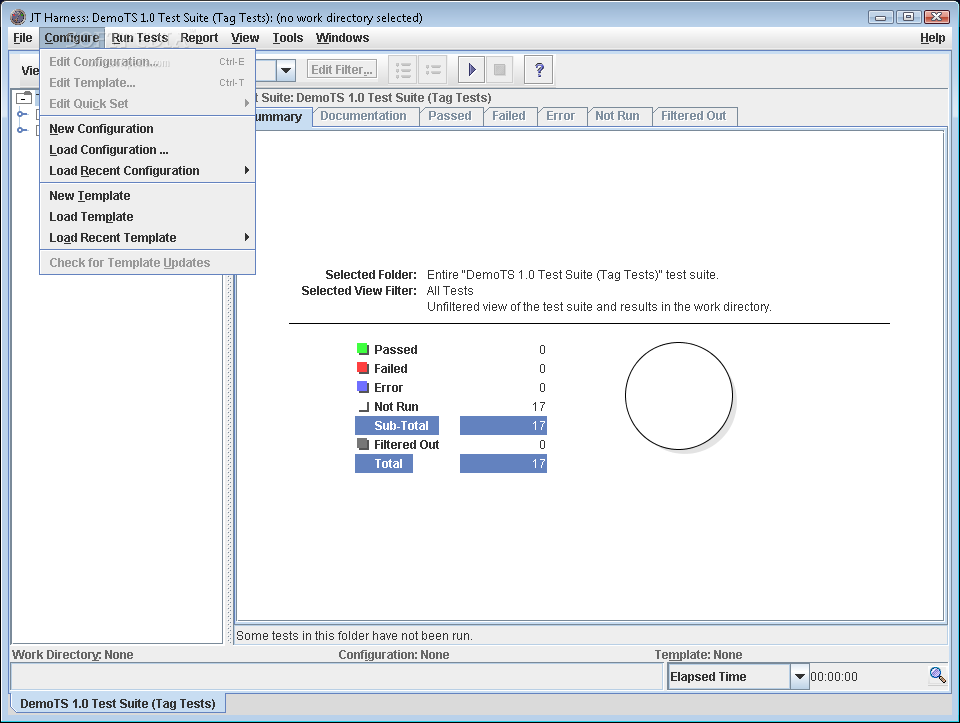This screenshot has height=723, width=960.
Task: Expand Load Recent Configuration submenu
Action: coord(148,171)
